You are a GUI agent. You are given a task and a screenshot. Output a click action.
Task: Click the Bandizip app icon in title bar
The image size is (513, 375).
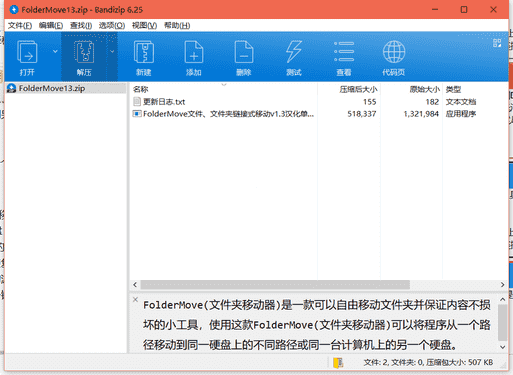(x=14, y=9)
